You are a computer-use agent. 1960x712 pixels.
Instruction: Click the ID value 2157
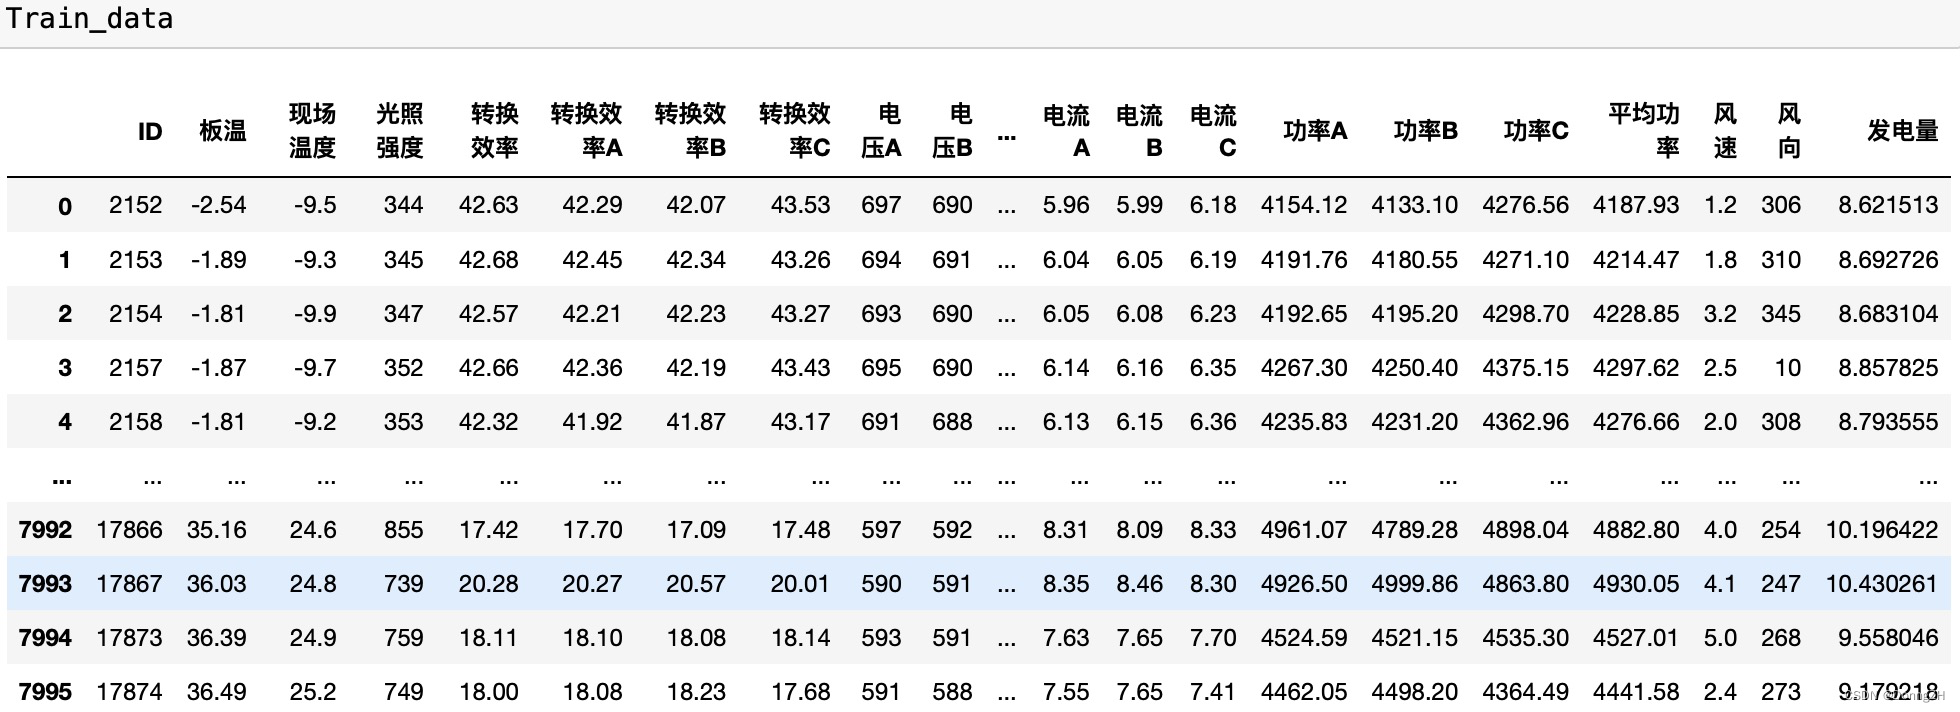coord(135,368)
